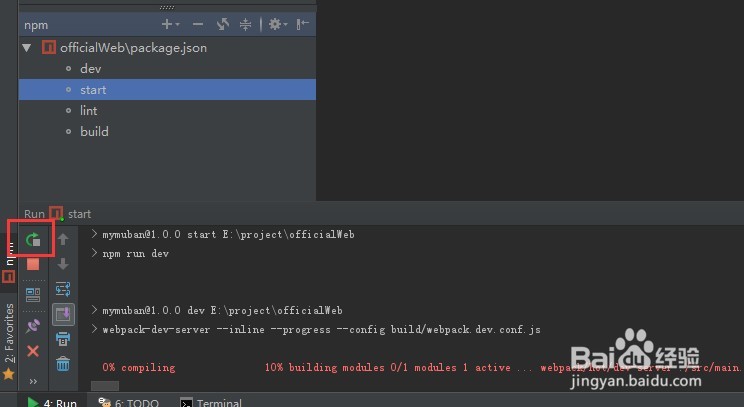Pin the Run tab
744x407 pixels.
point(33,325)
